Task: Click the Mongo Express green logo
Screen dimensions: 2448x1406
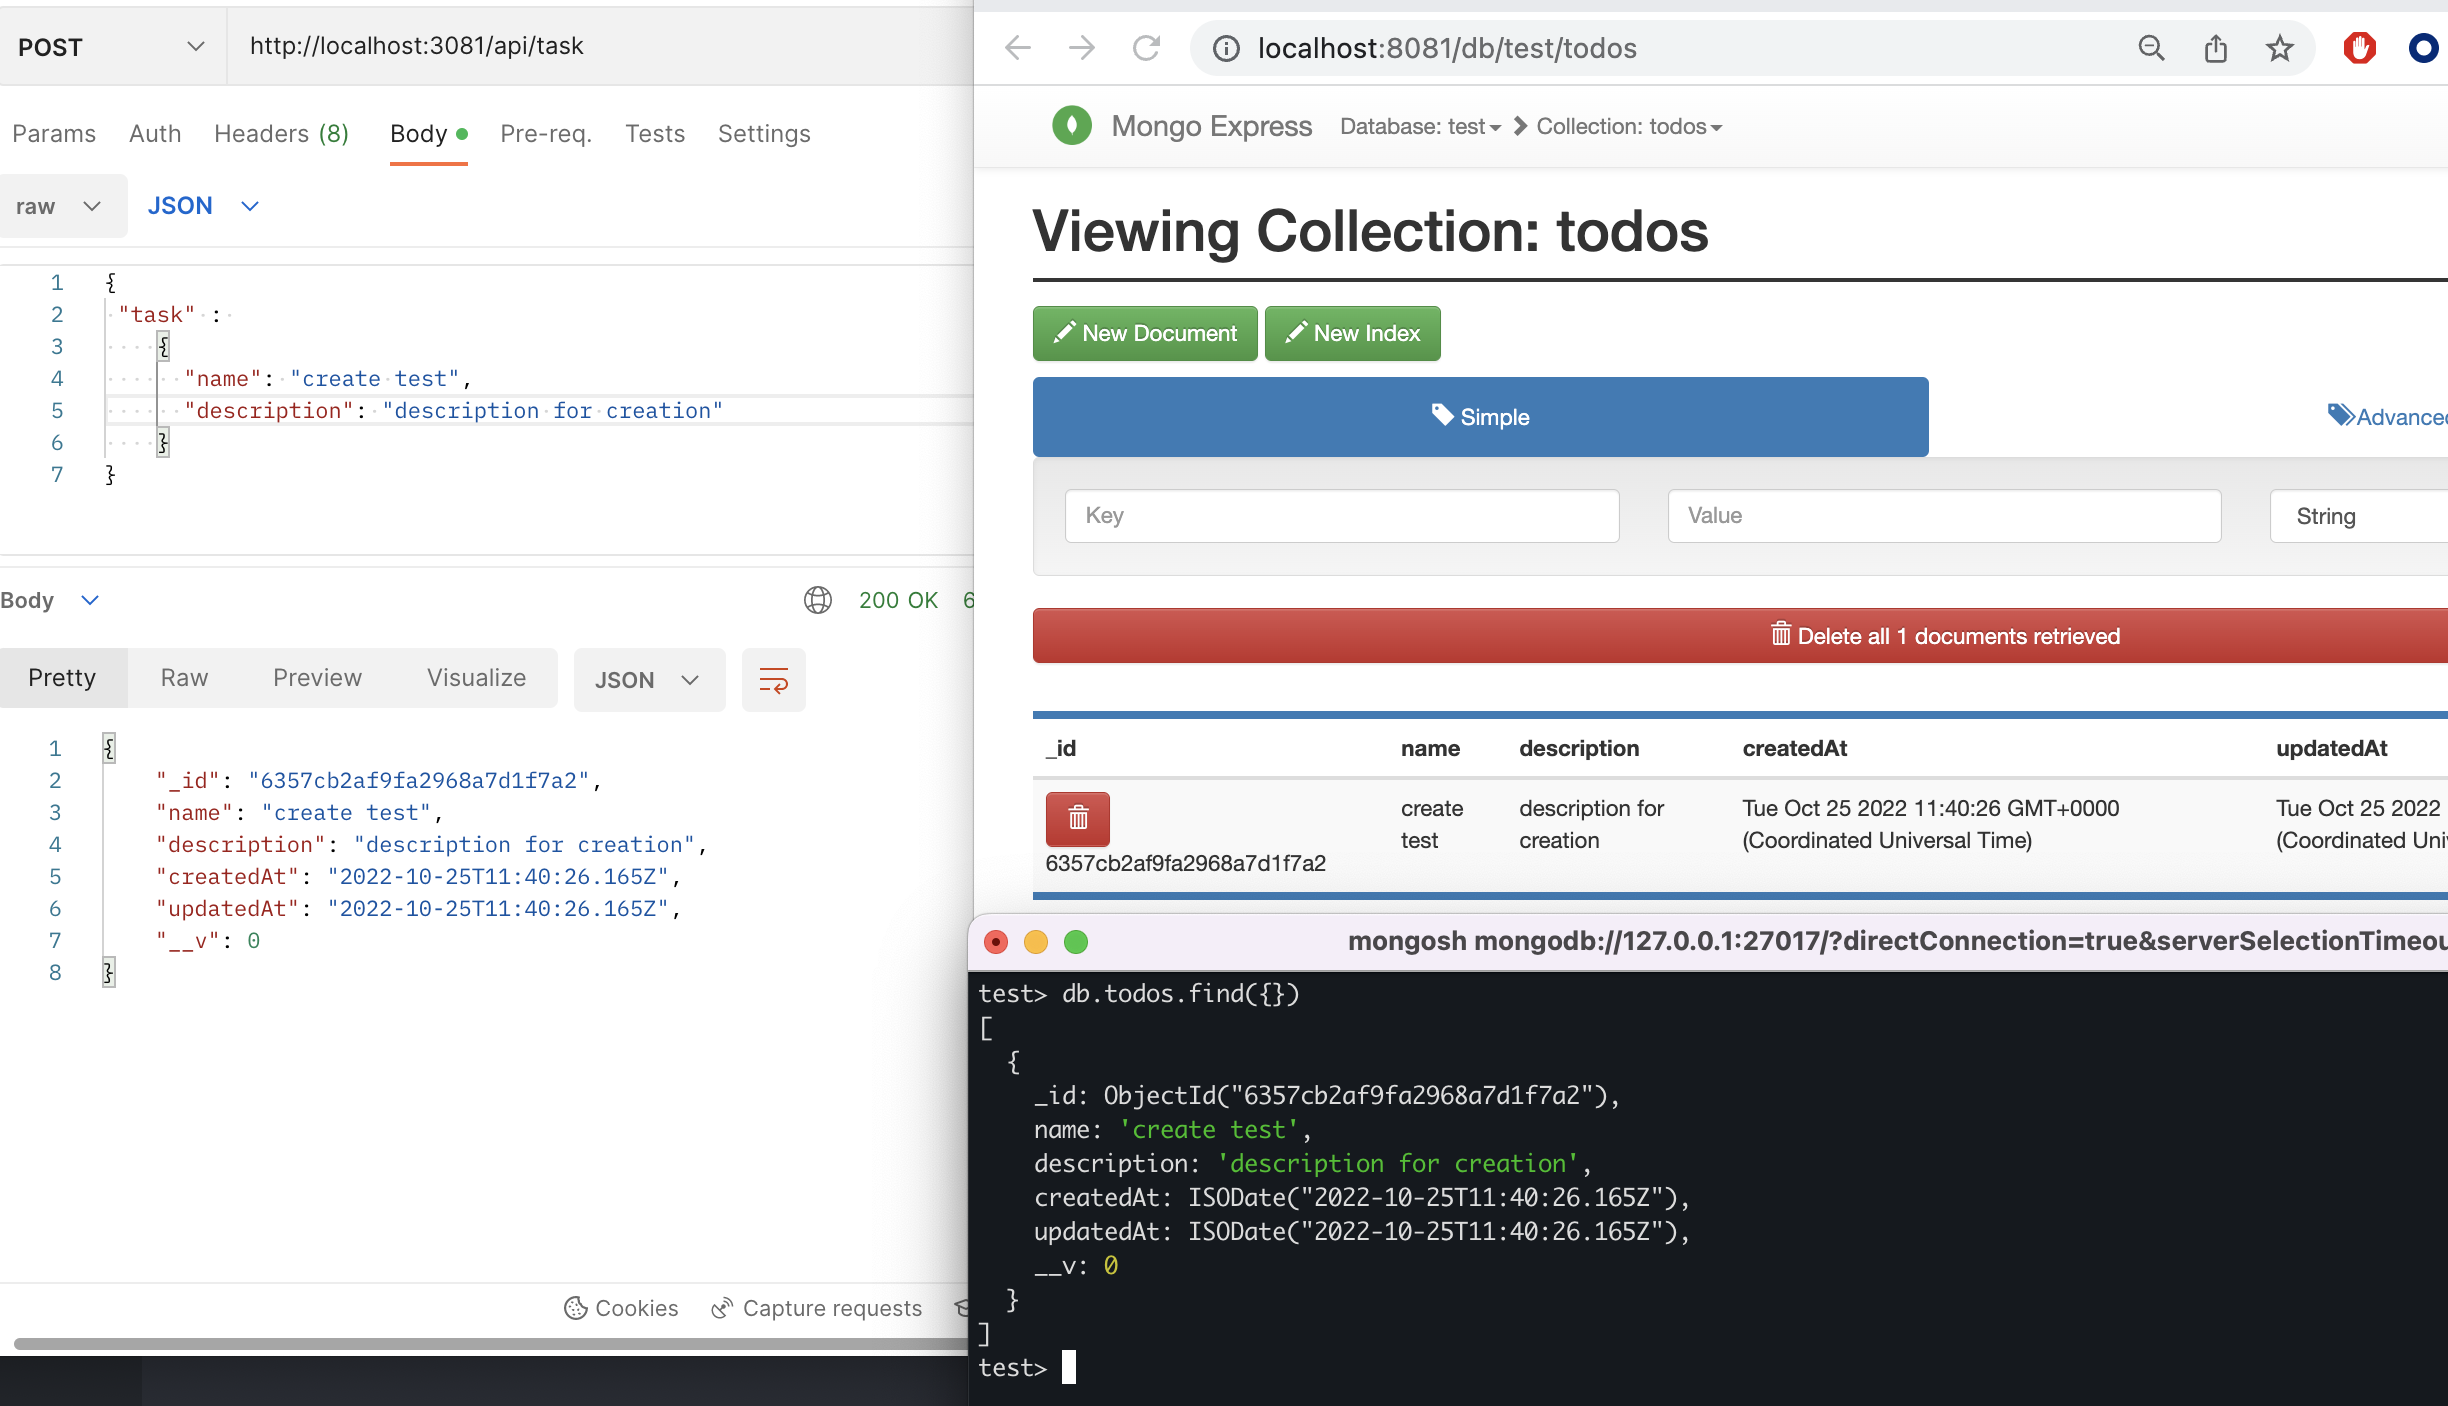Action: pyautogui.click(x=1072, y=126)
